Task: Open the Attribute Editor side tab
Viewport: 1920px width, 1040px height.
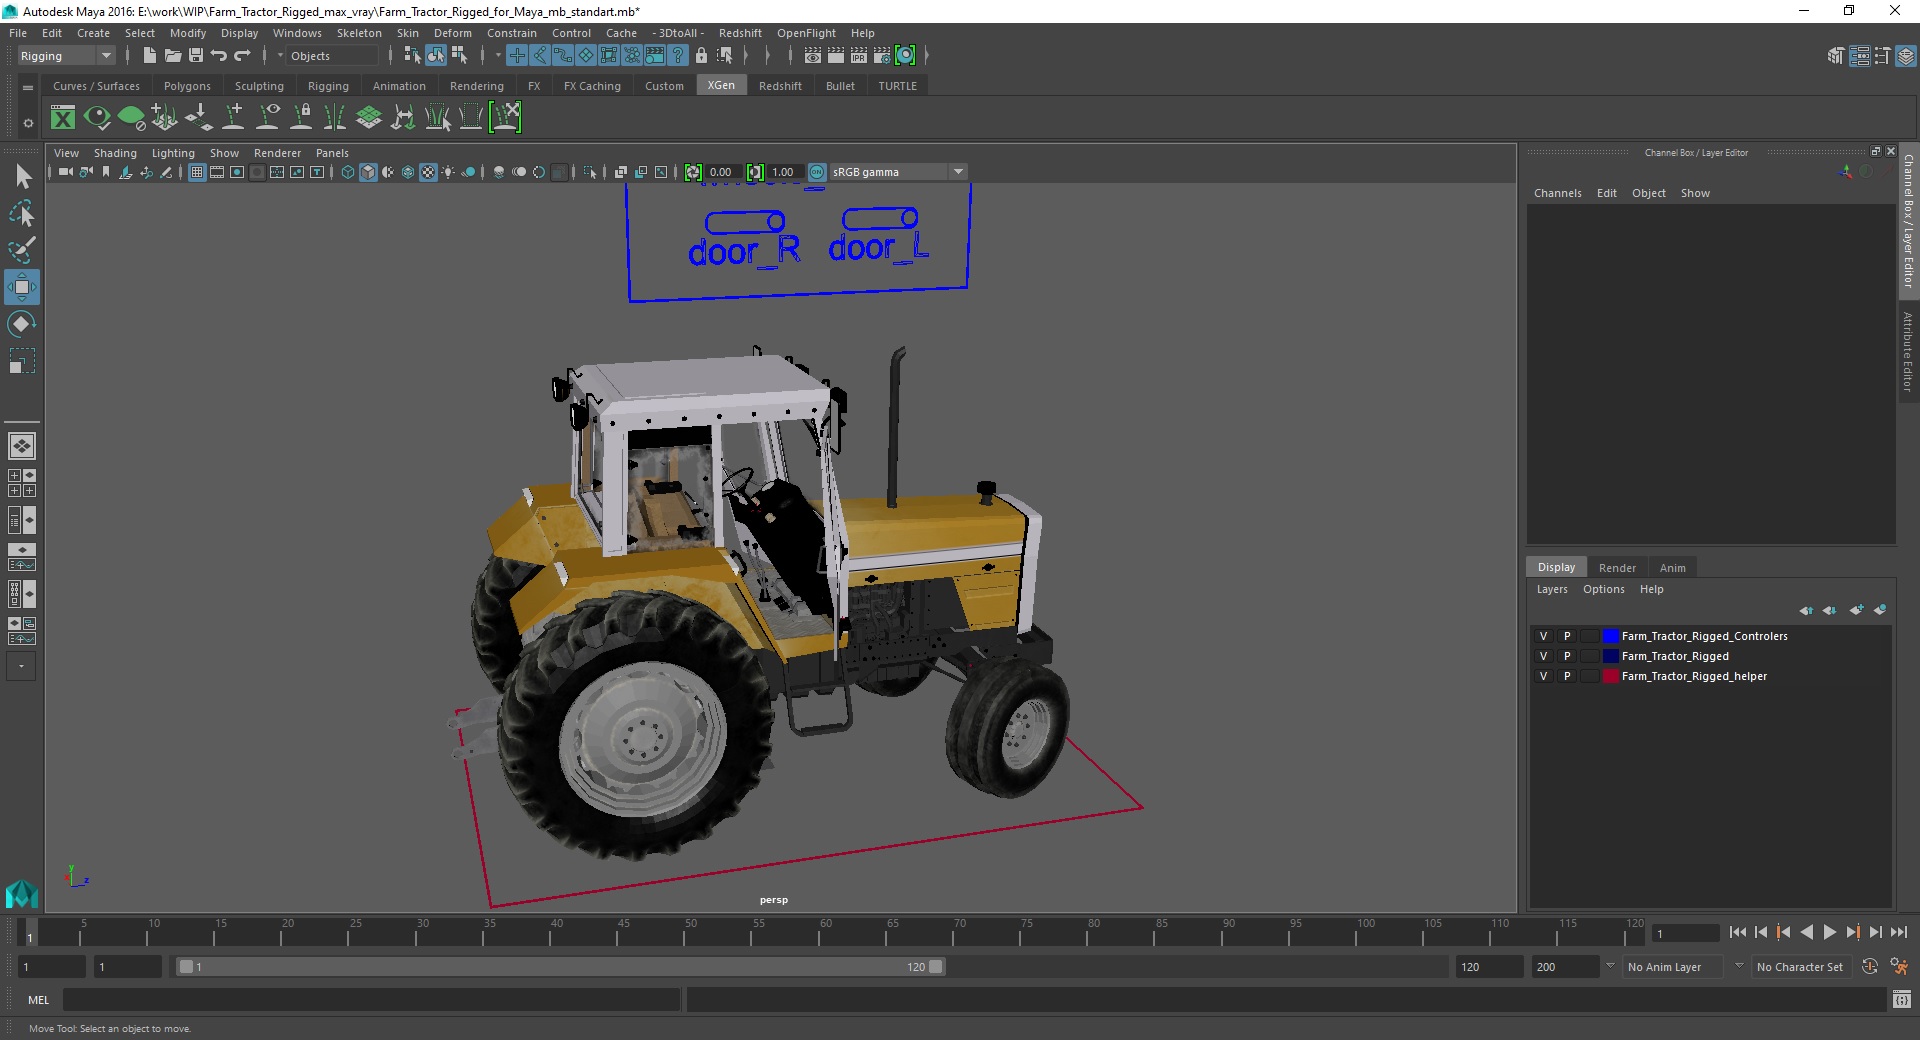Action: tap(1908, 352)
